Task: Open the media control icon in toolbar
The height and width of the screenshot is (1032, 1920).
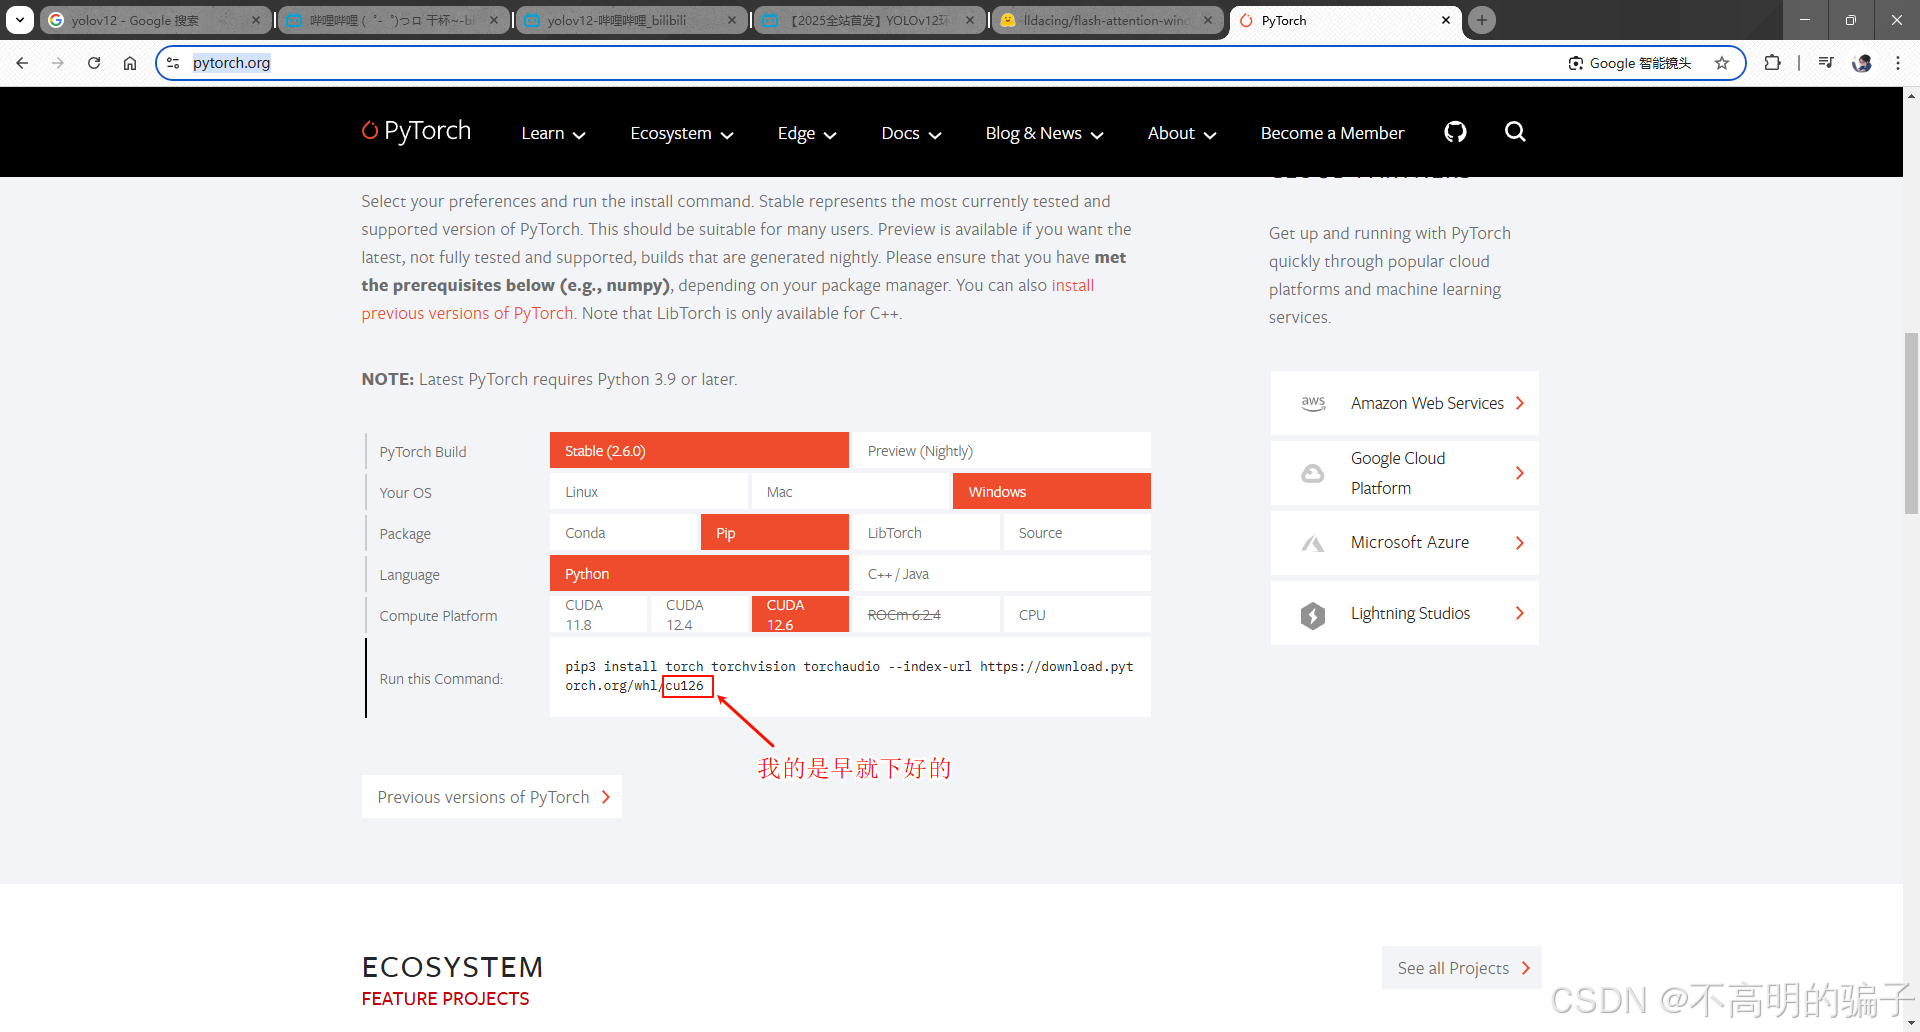Action: pos(1826,63)
